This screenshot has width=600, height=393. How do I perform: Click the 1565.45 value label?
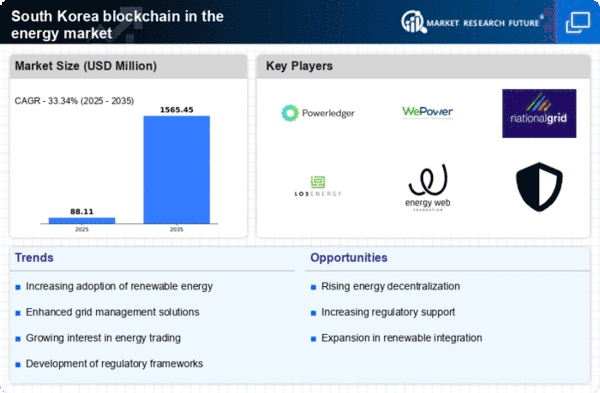tap(176, 110)
